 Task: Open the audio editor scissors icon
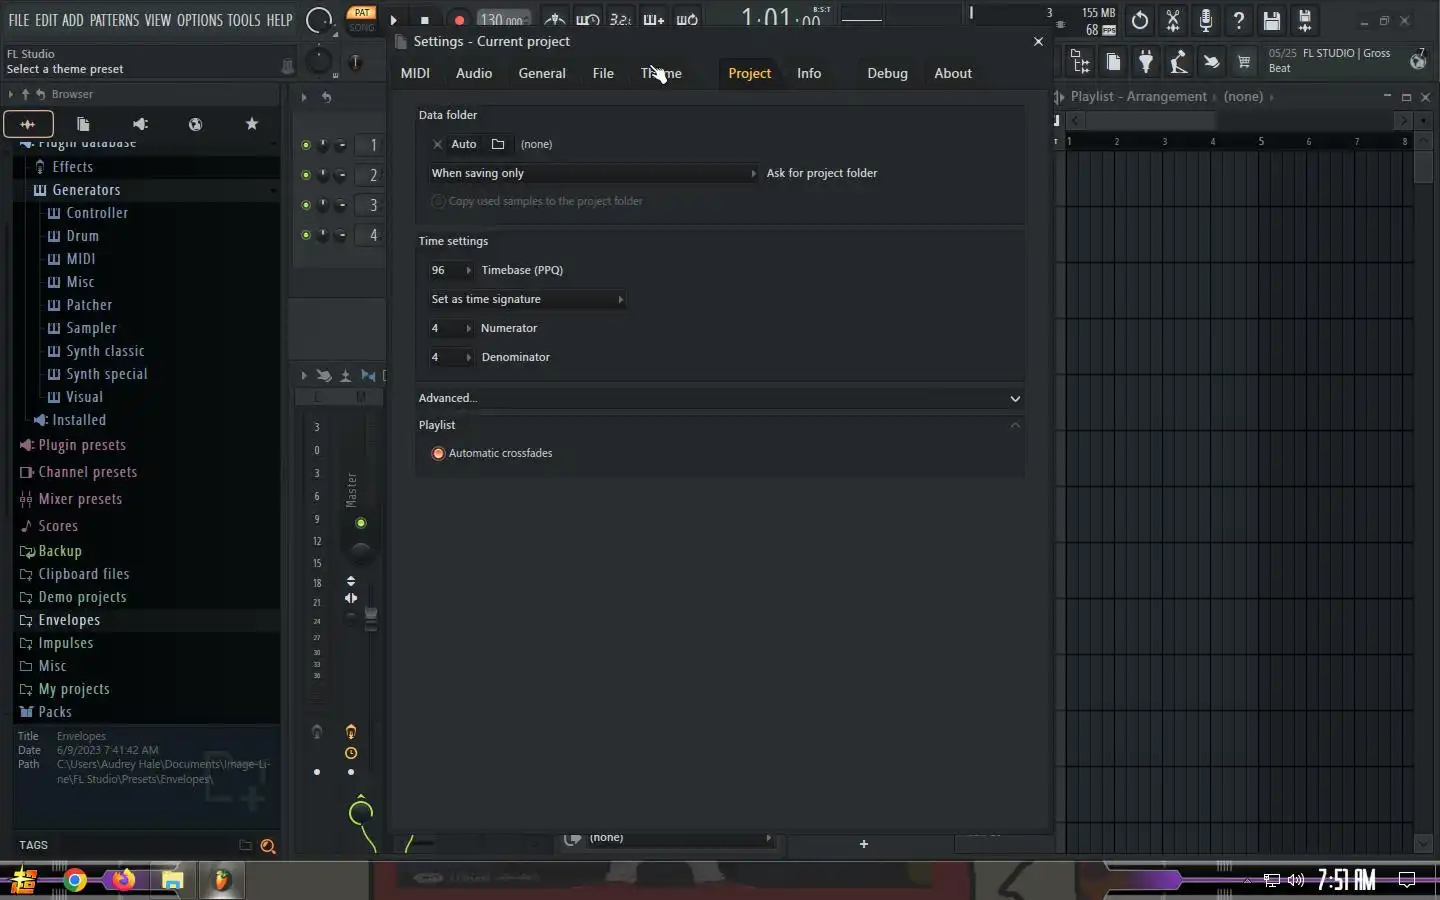coord(1173,20)
